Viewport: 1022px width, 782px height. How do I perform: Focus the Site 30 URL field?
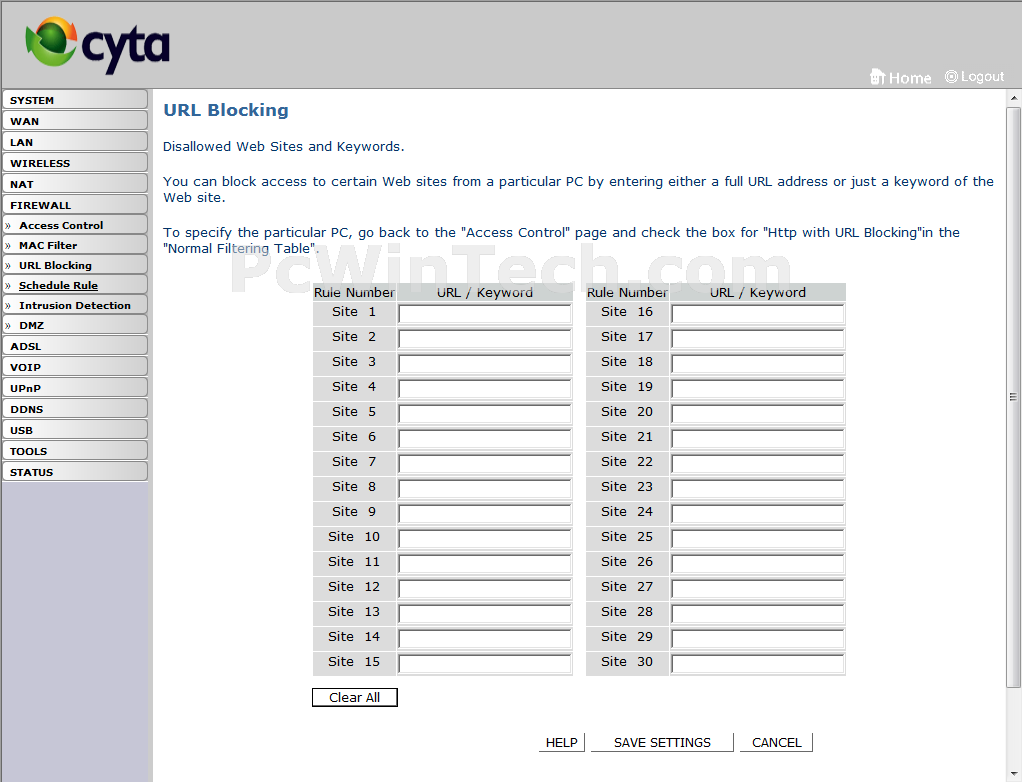pyautogui.click(x=758, y=665)
